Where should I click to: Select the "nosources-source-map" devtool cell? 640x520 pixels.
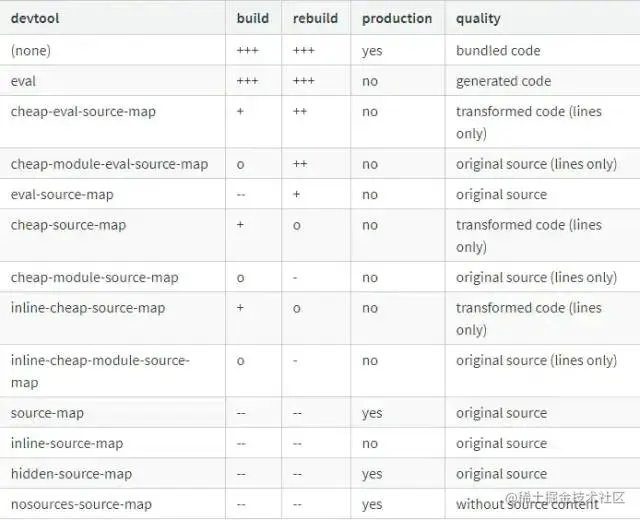pos(81,504)
